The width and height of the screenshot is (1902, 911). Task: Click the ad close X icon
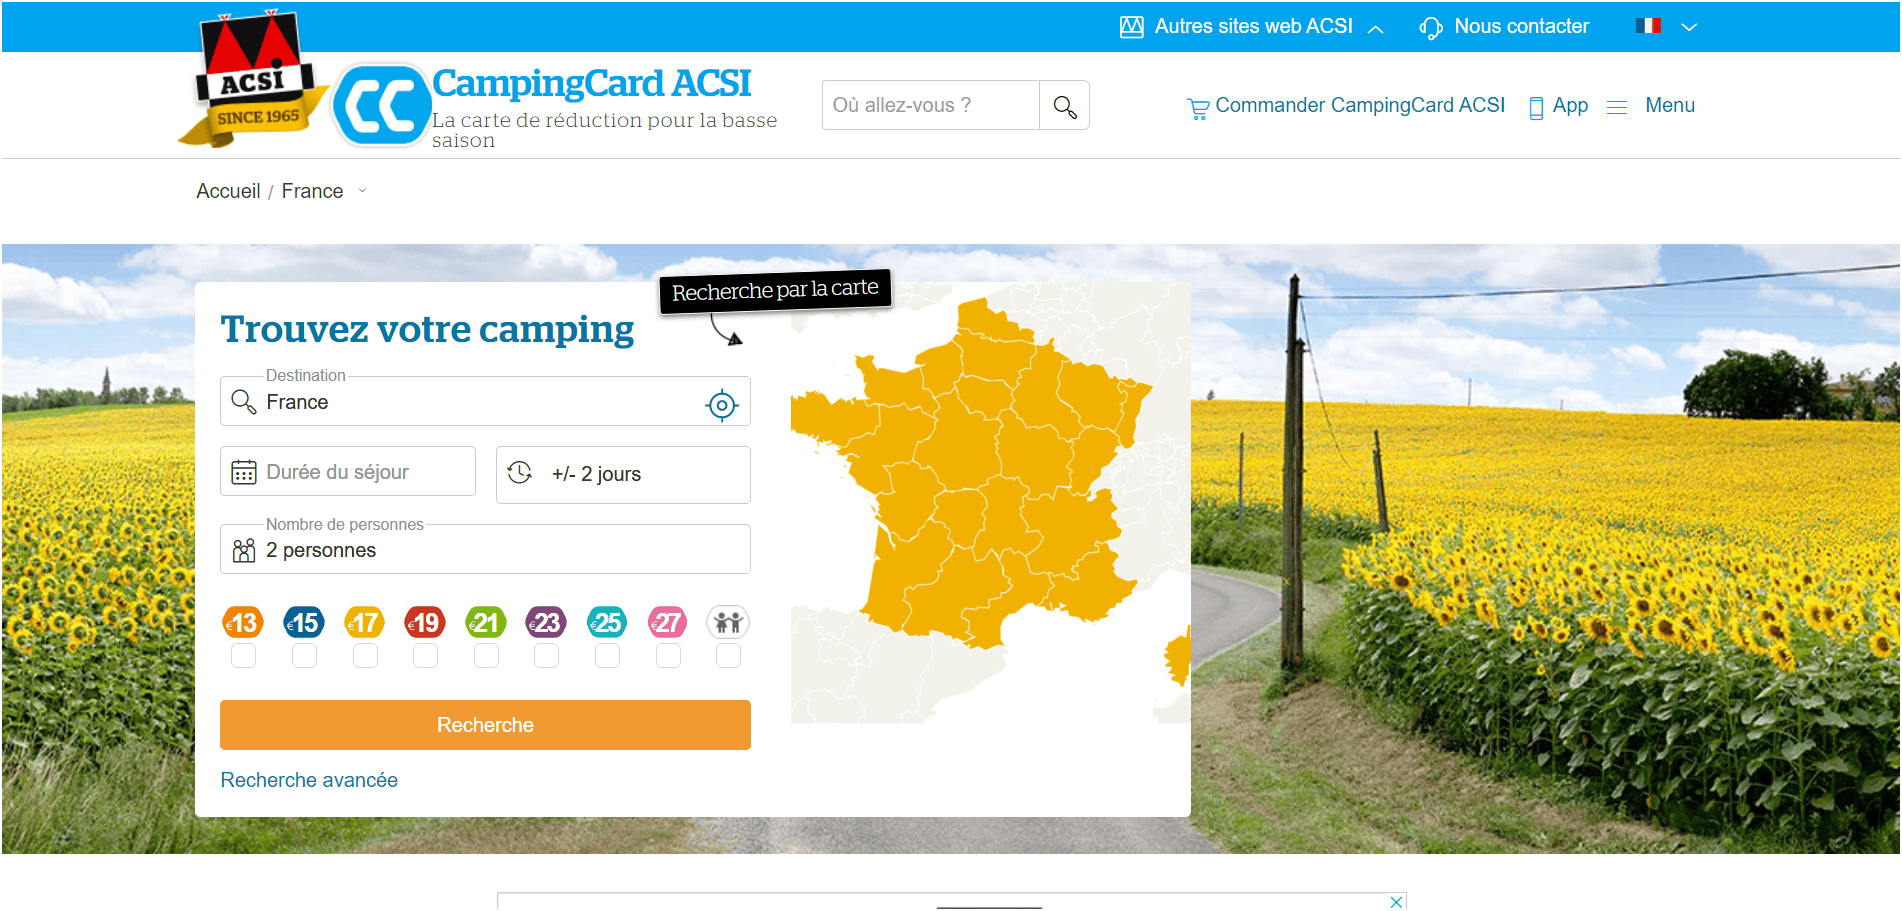coord(1396,902)
